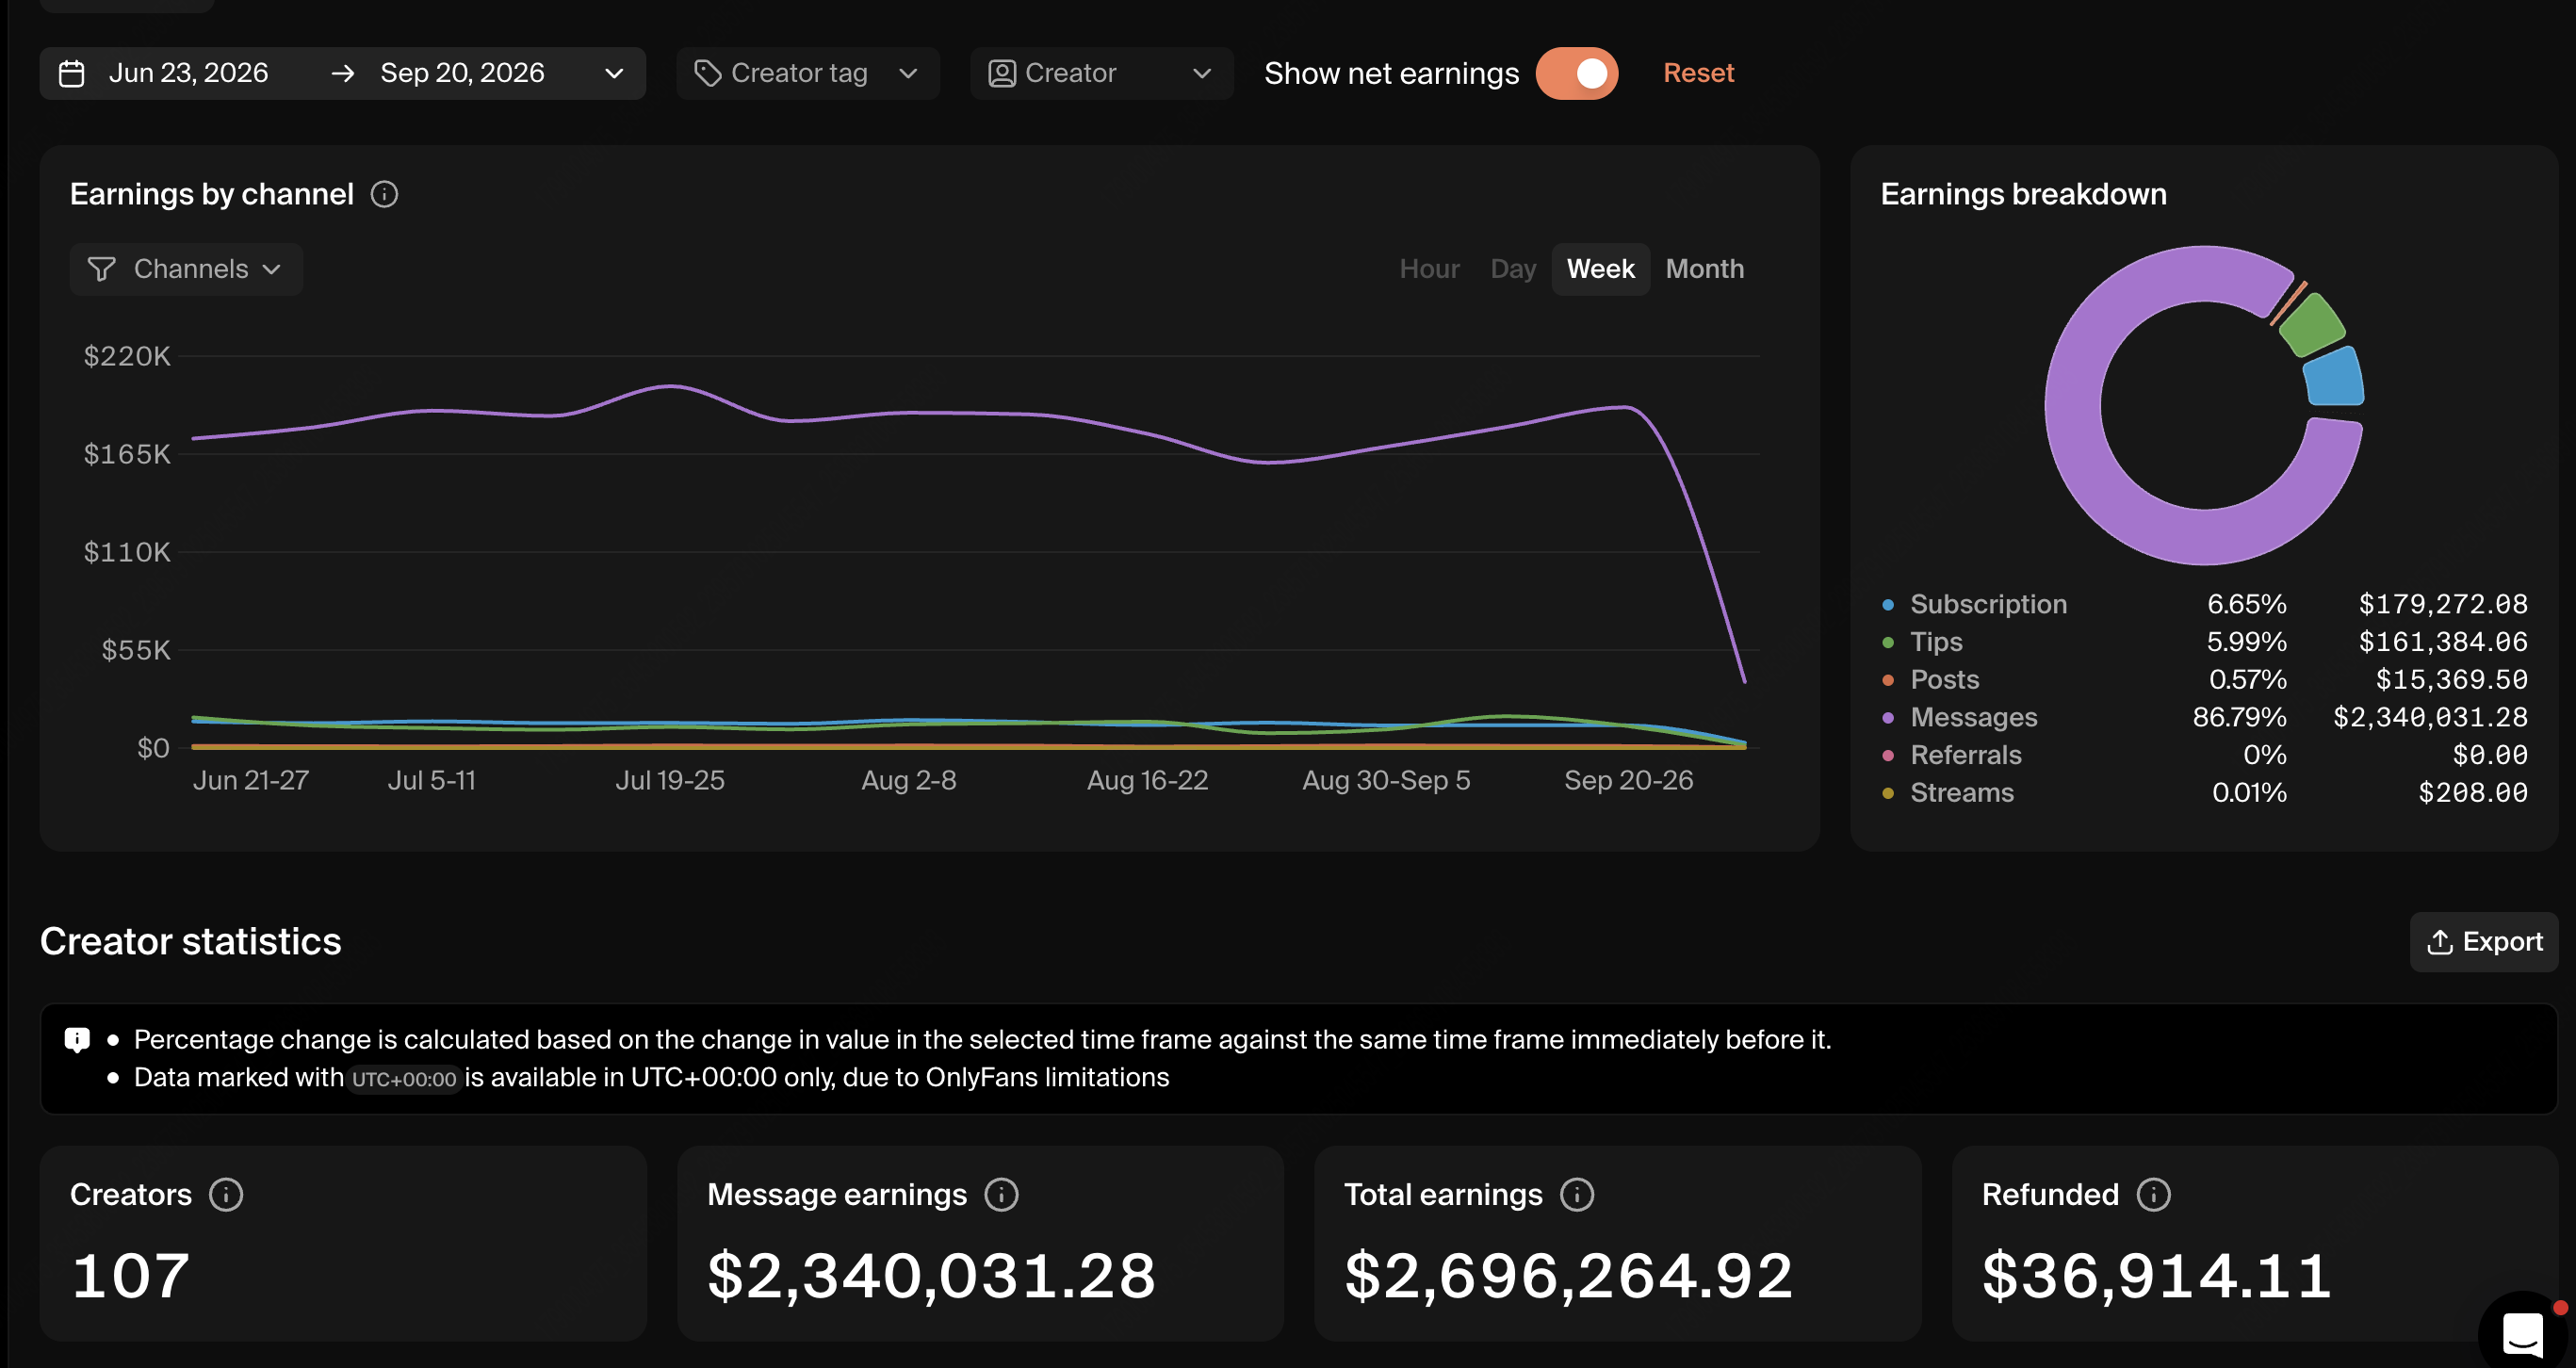Image resolution: width=2576 pixels, height=1368 pixels.
Task: Click the arrow between start and end dates
Action: (x=343, y=73)
